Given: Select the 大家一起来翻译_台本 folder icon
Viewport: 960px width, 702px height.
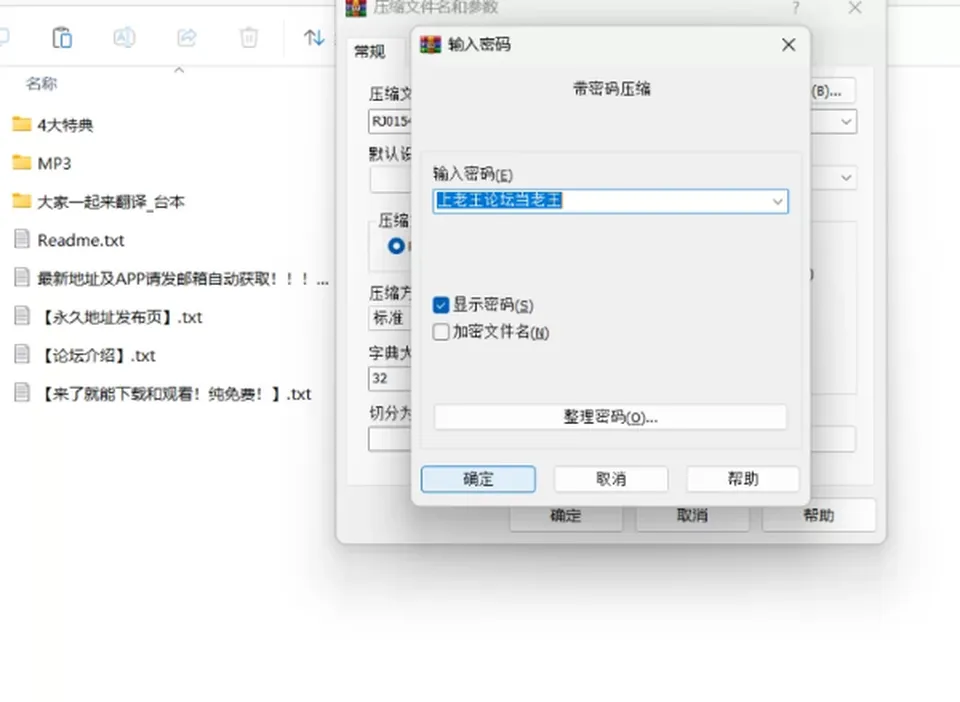Looking at the screenshot, I should tap(21, 201).
